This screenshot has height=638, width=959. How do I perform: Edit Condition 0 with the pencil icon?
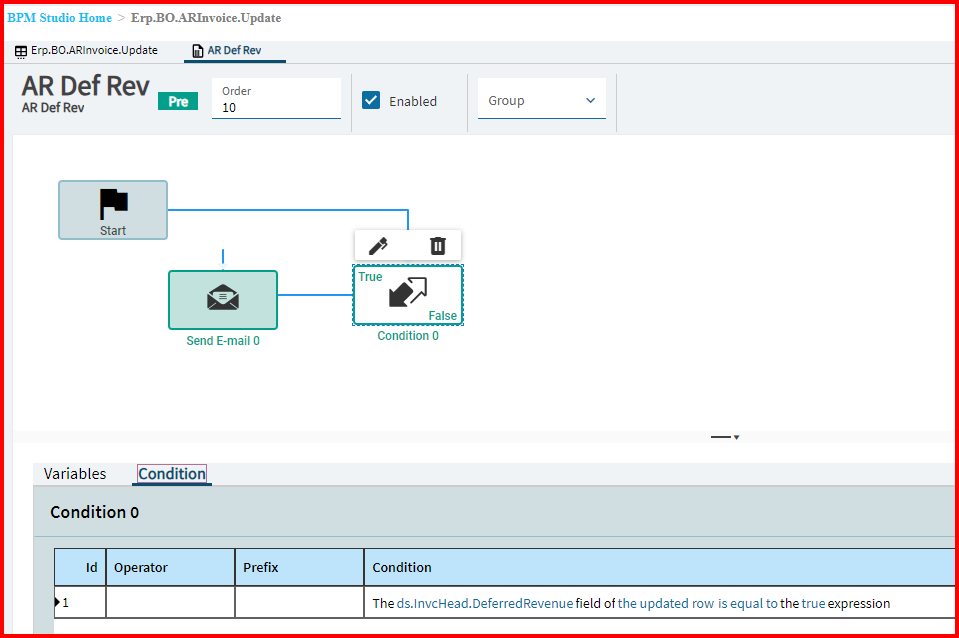tap(378, 246)
